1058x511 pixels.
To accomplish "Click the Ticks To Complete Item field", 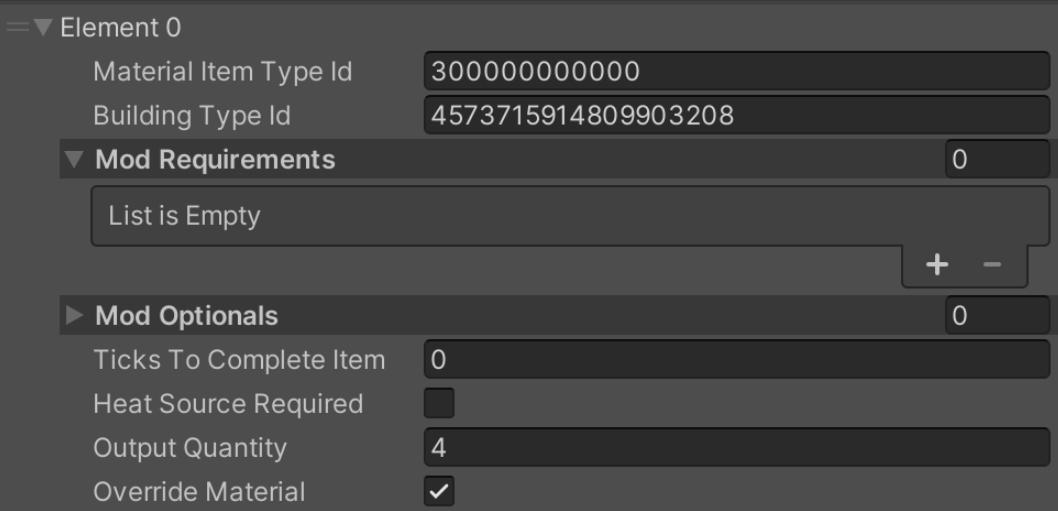I will point(737,359).
